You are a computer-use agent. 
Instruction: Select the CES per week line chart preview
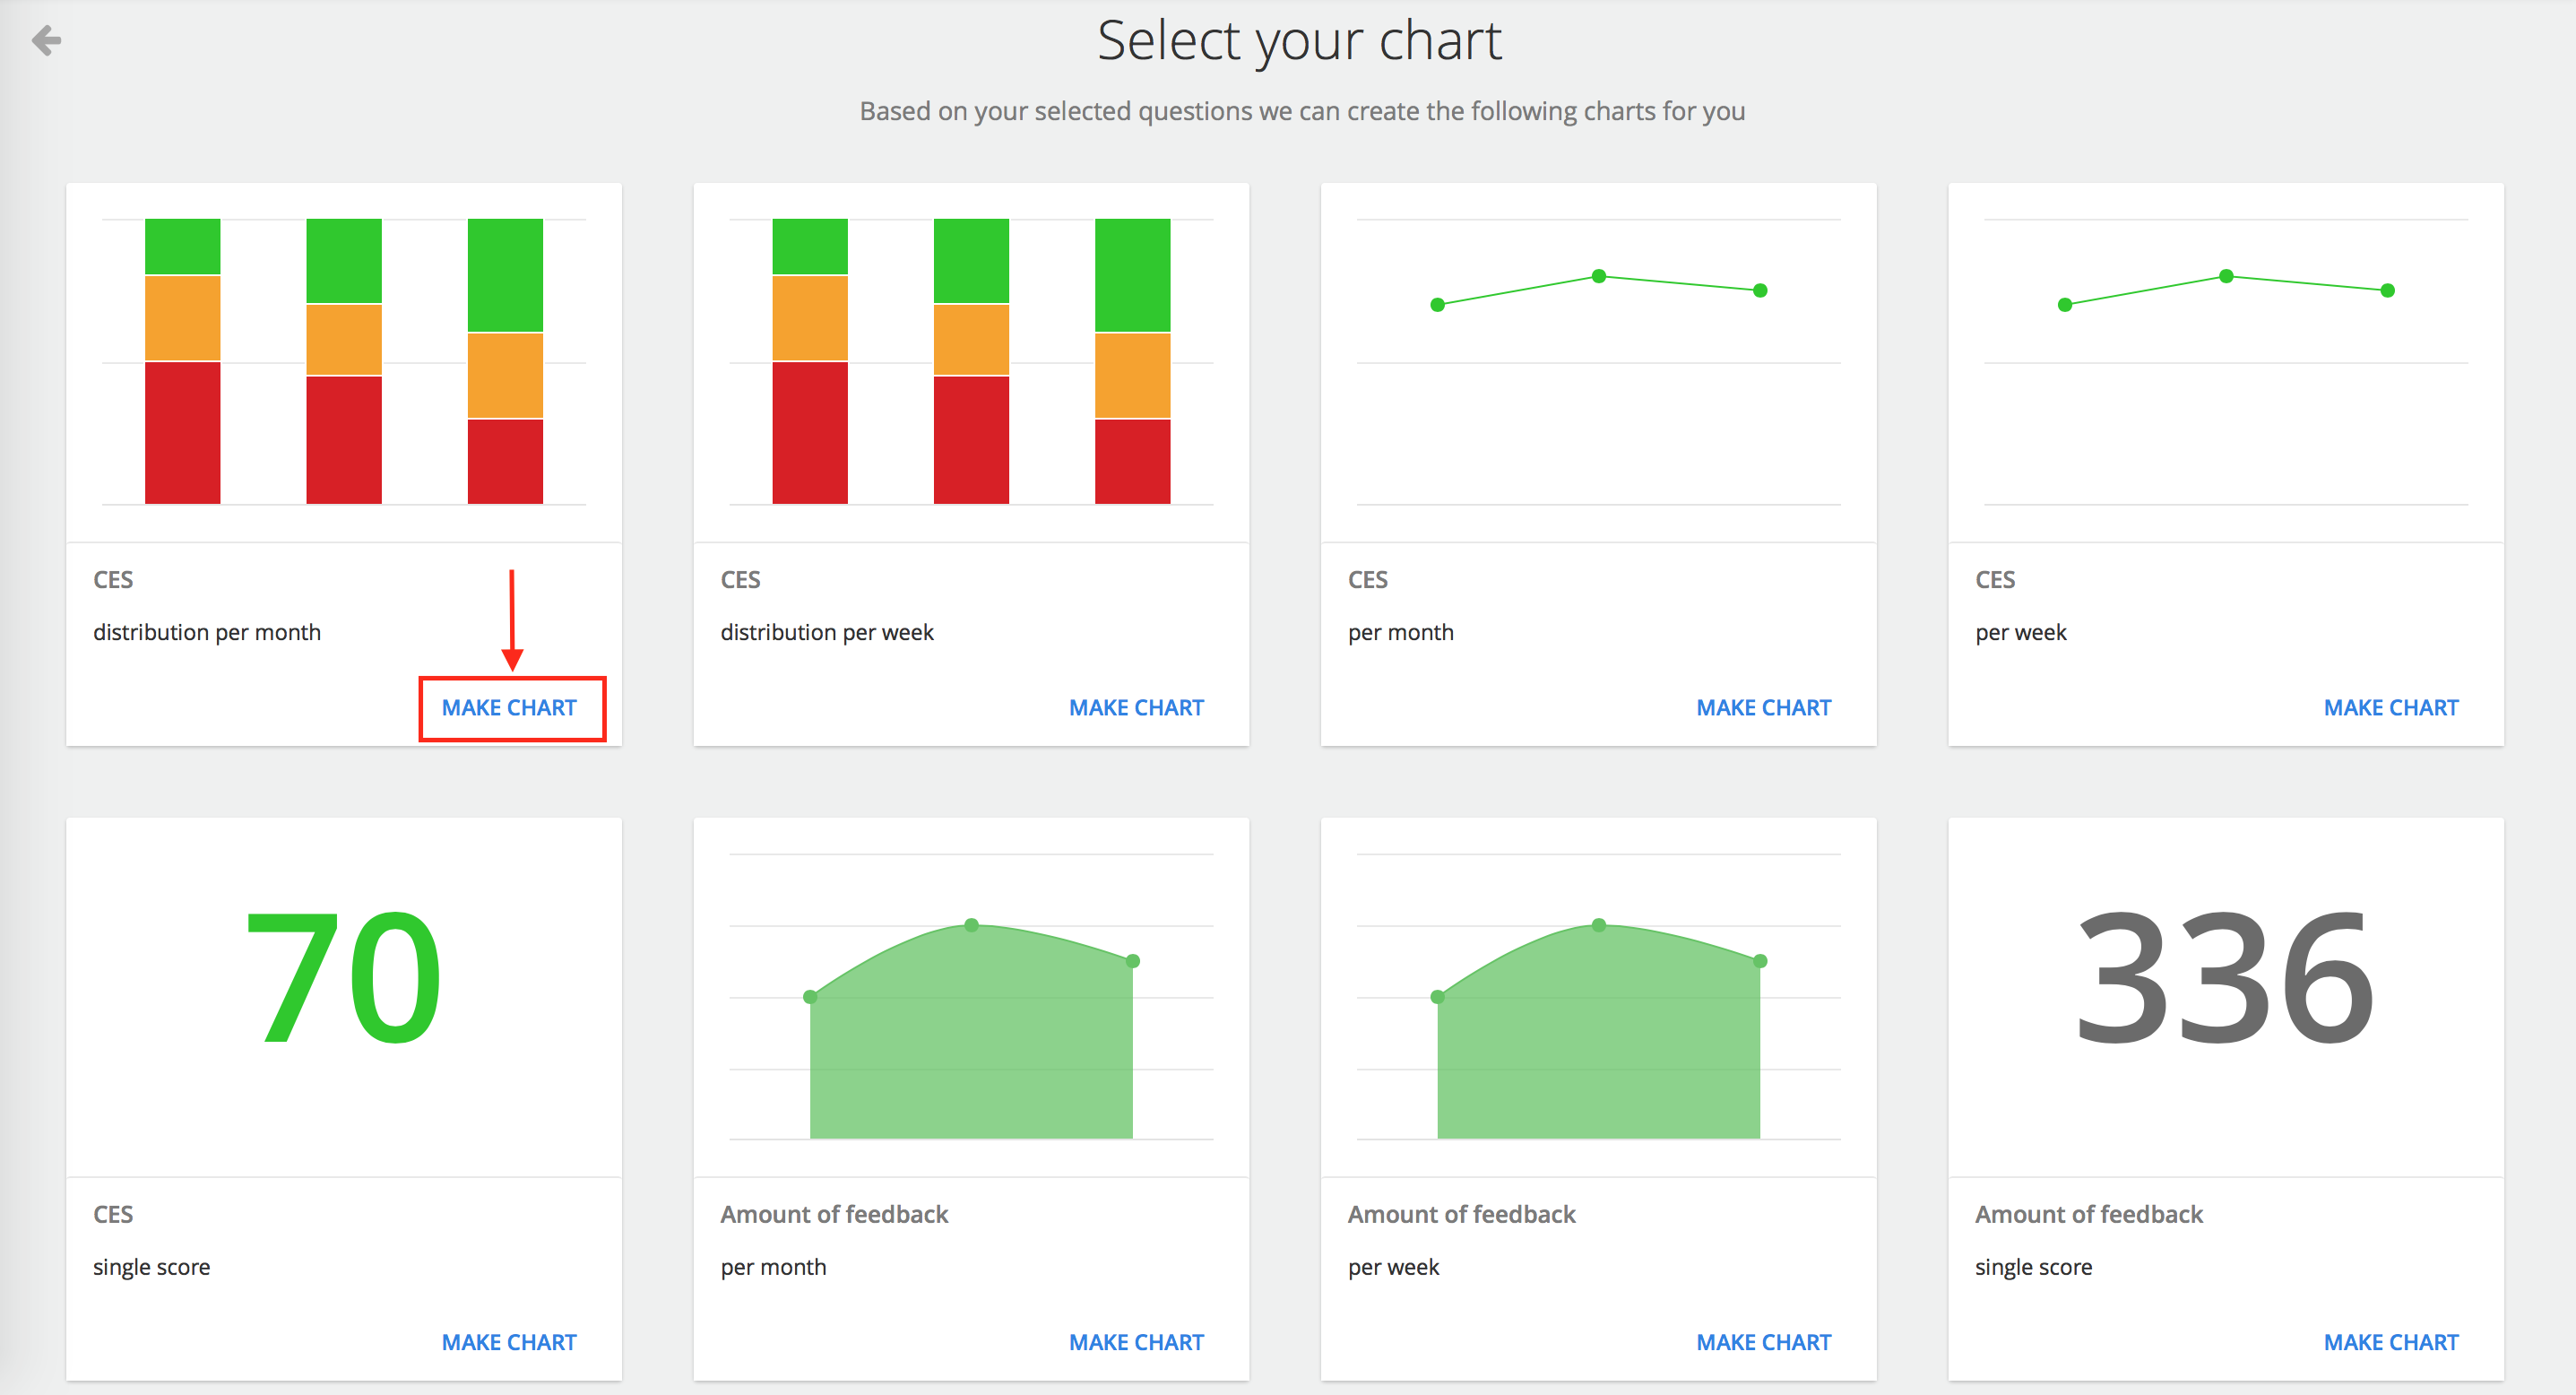coord(2225,361)
